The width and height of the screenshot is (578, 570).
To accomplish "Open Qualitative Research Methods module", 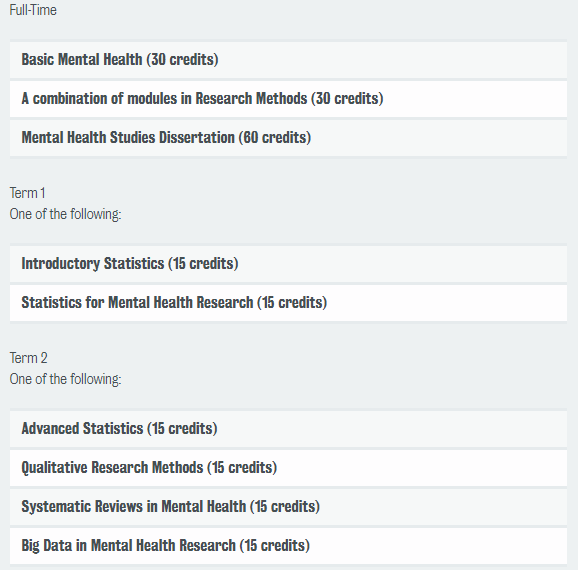I will (288, 468).
